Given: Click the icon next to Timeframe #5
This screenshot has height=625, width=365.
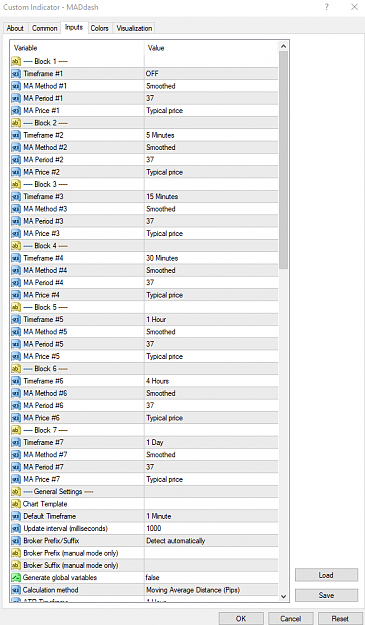Looking at the screenshot, I should (16, 319).
